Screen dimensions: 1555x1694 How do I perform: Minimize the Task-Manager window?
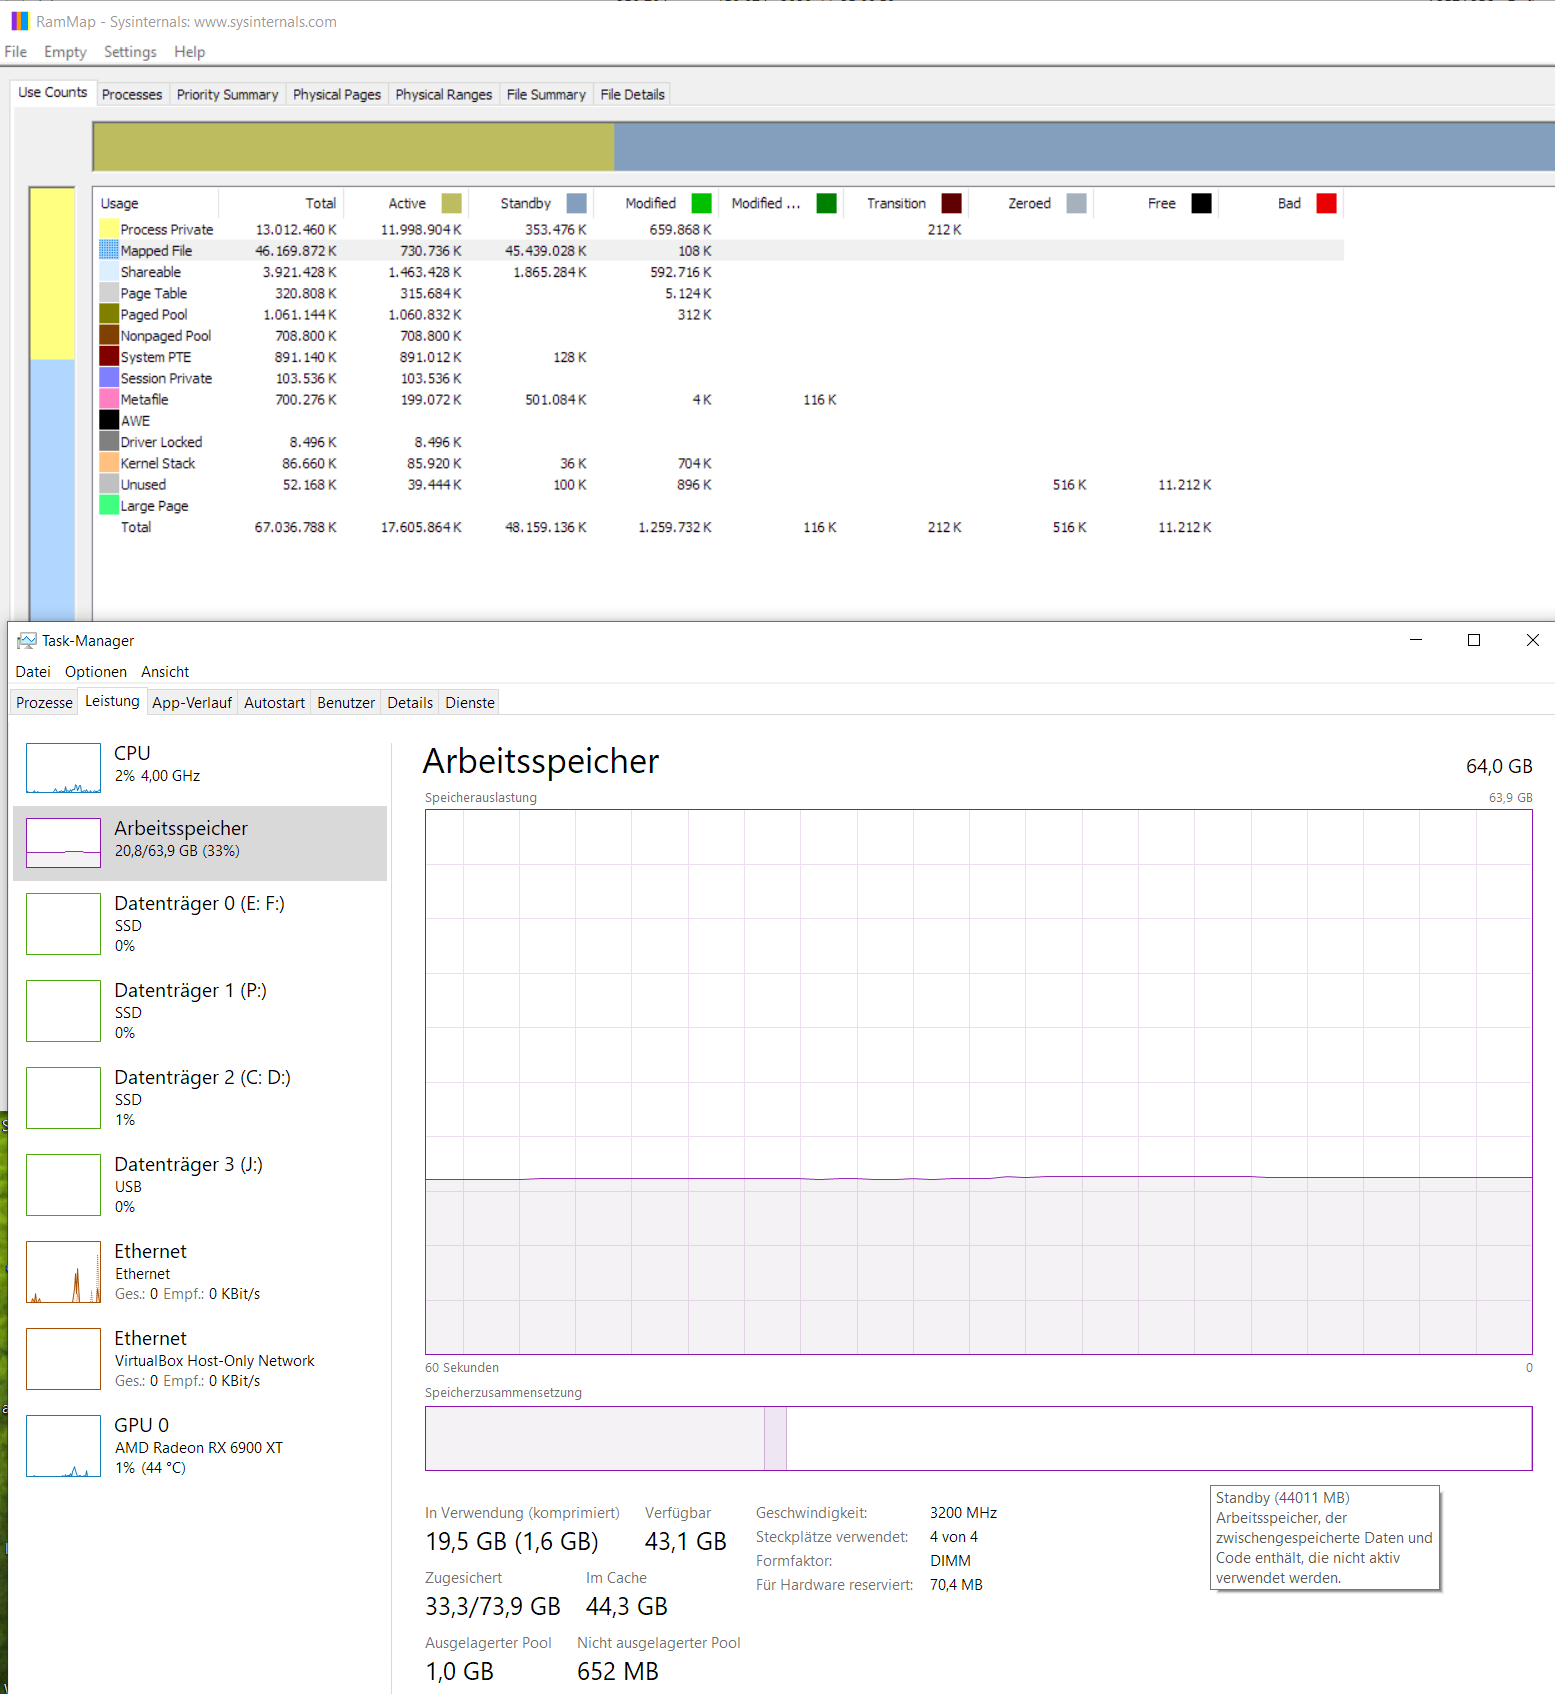click(x=1416, y=640)
